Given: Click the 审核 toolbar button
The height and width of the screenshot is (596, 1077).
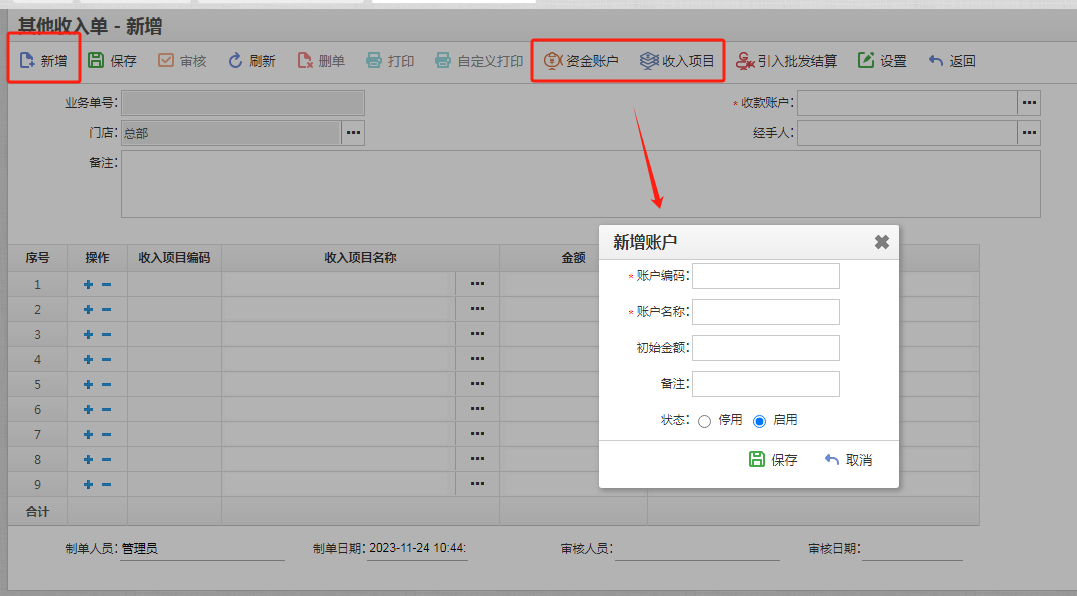Looking at the screenshot, I should pos(182,60).
